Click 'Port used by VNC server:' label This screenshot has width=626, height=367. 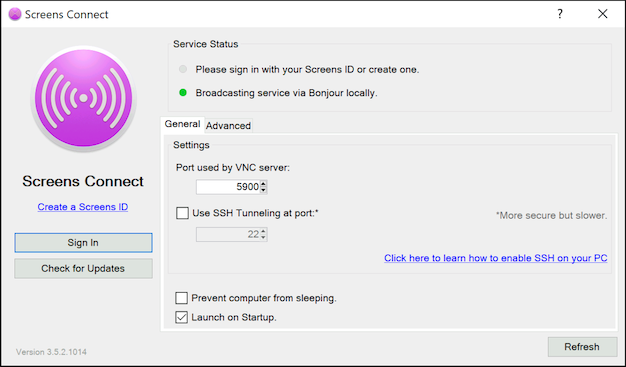pyautogui.click(x=233, y=167)
